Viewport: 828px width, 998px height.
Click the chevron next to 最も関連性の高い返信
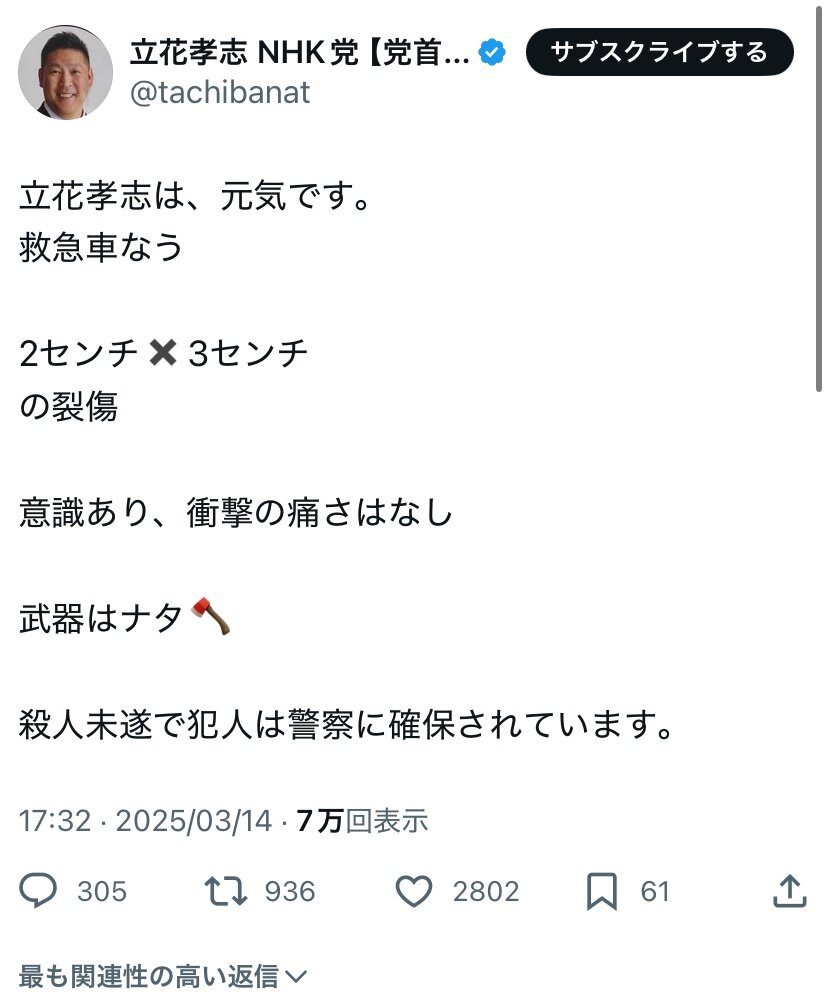(x=297, y=976)
